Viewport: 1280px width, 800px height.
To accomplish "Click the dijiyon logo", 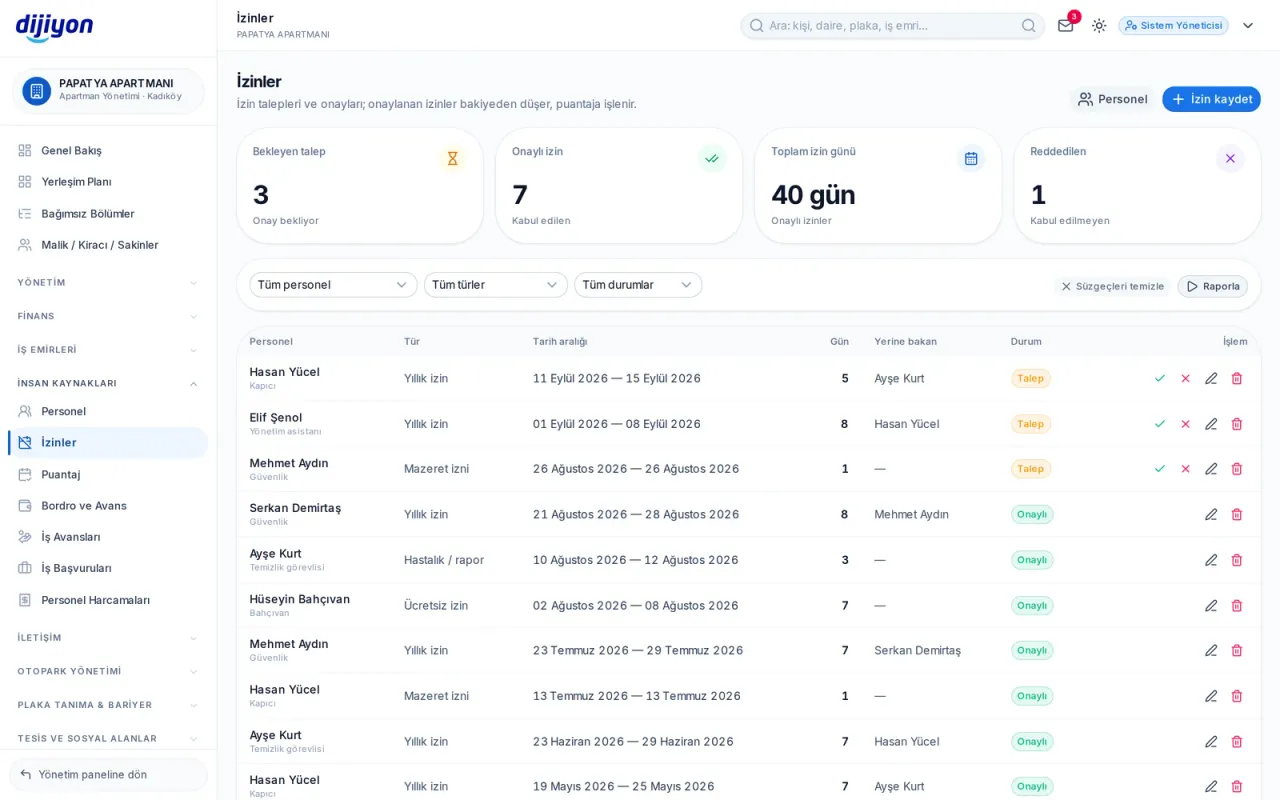I will (54, 27).
